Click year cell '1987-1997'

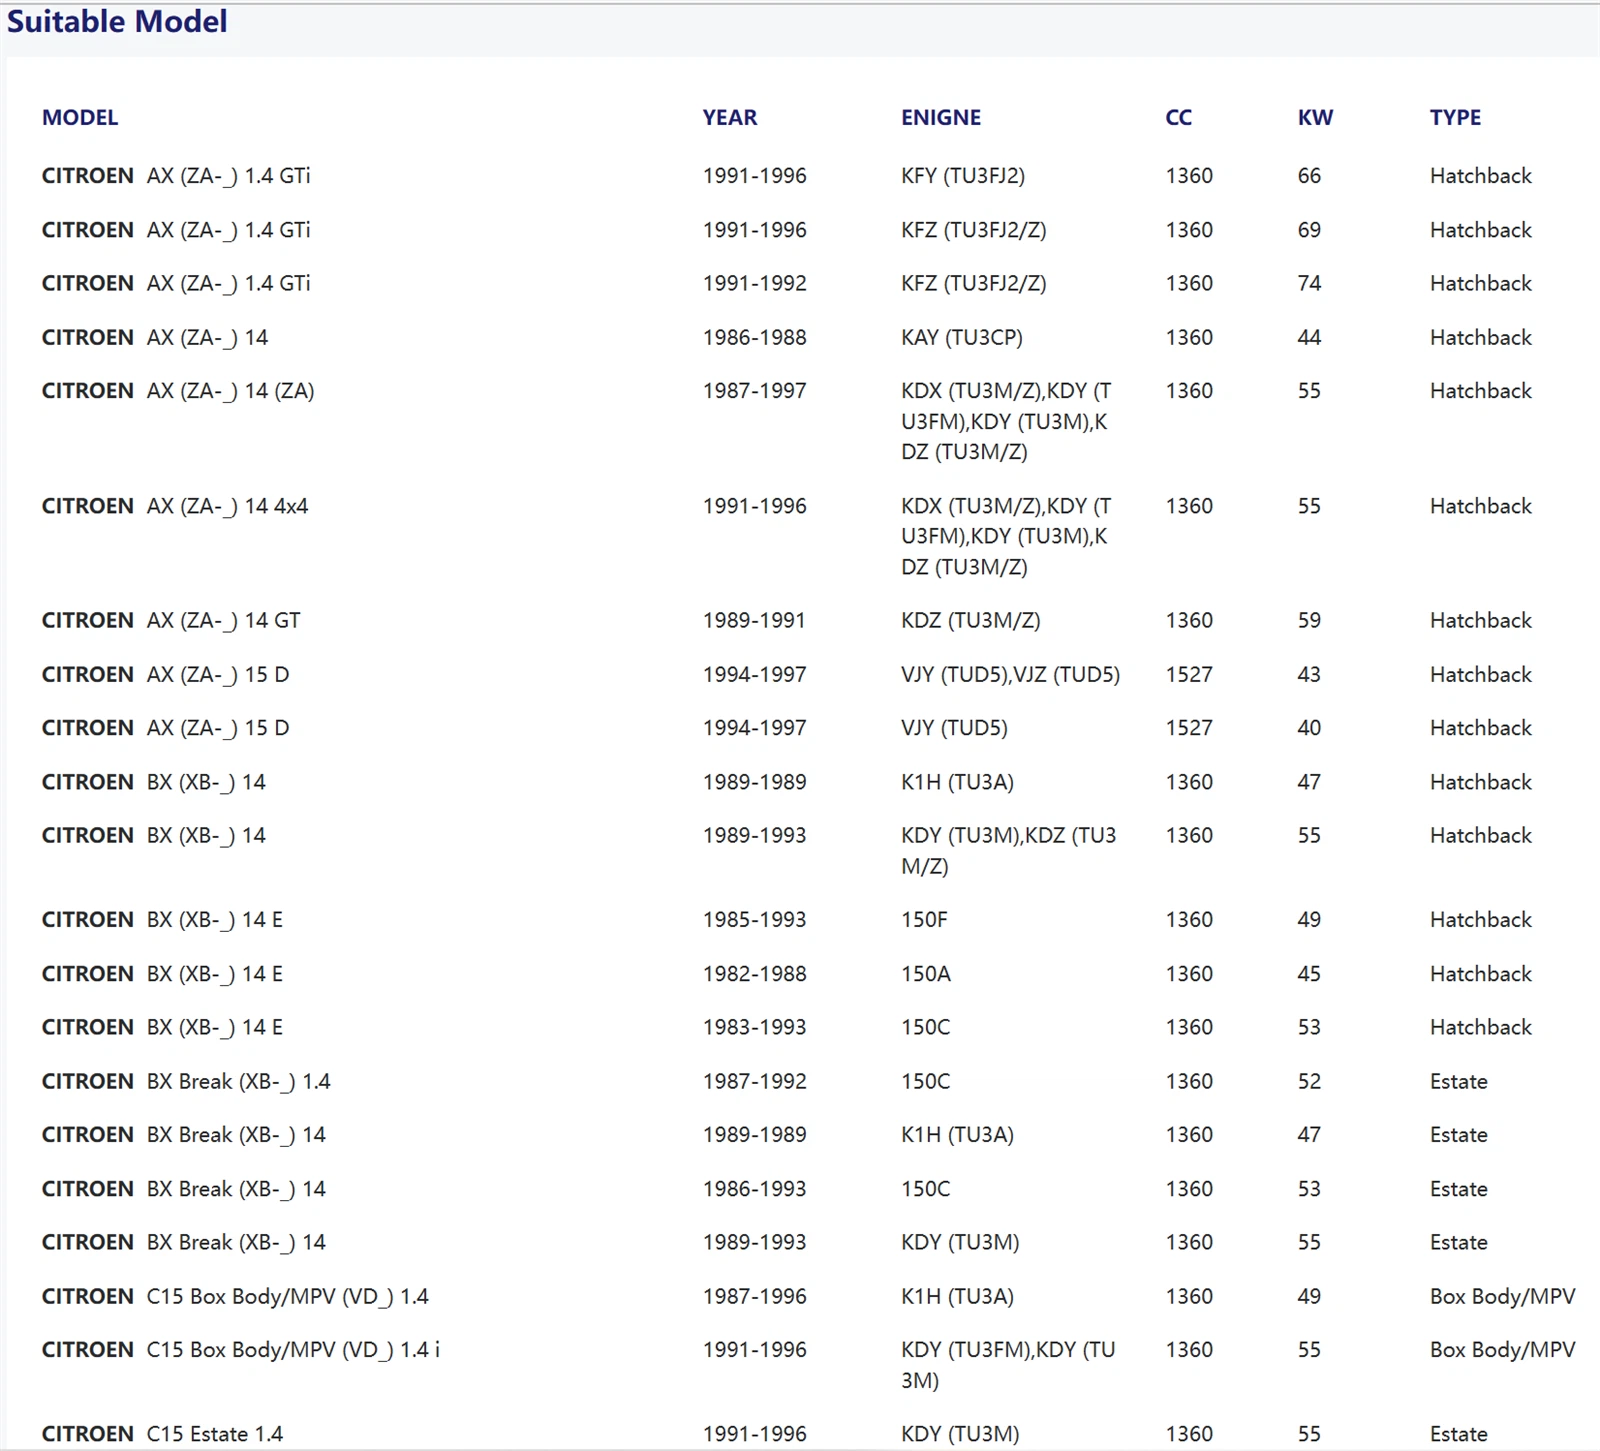(x=755, y=391)
